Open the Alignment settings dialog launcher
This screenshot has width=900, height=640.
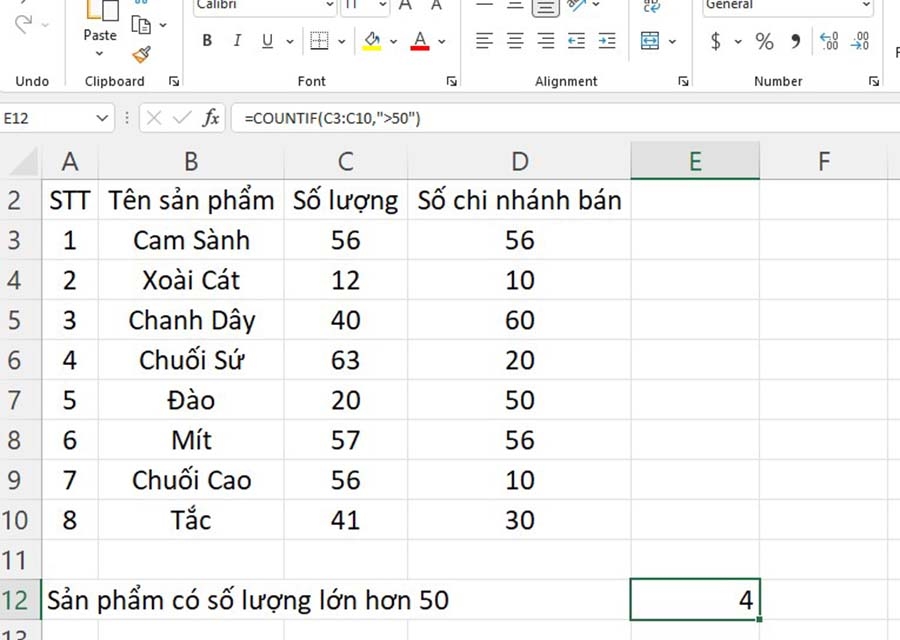pyautogui.click(x=683, y=82)
